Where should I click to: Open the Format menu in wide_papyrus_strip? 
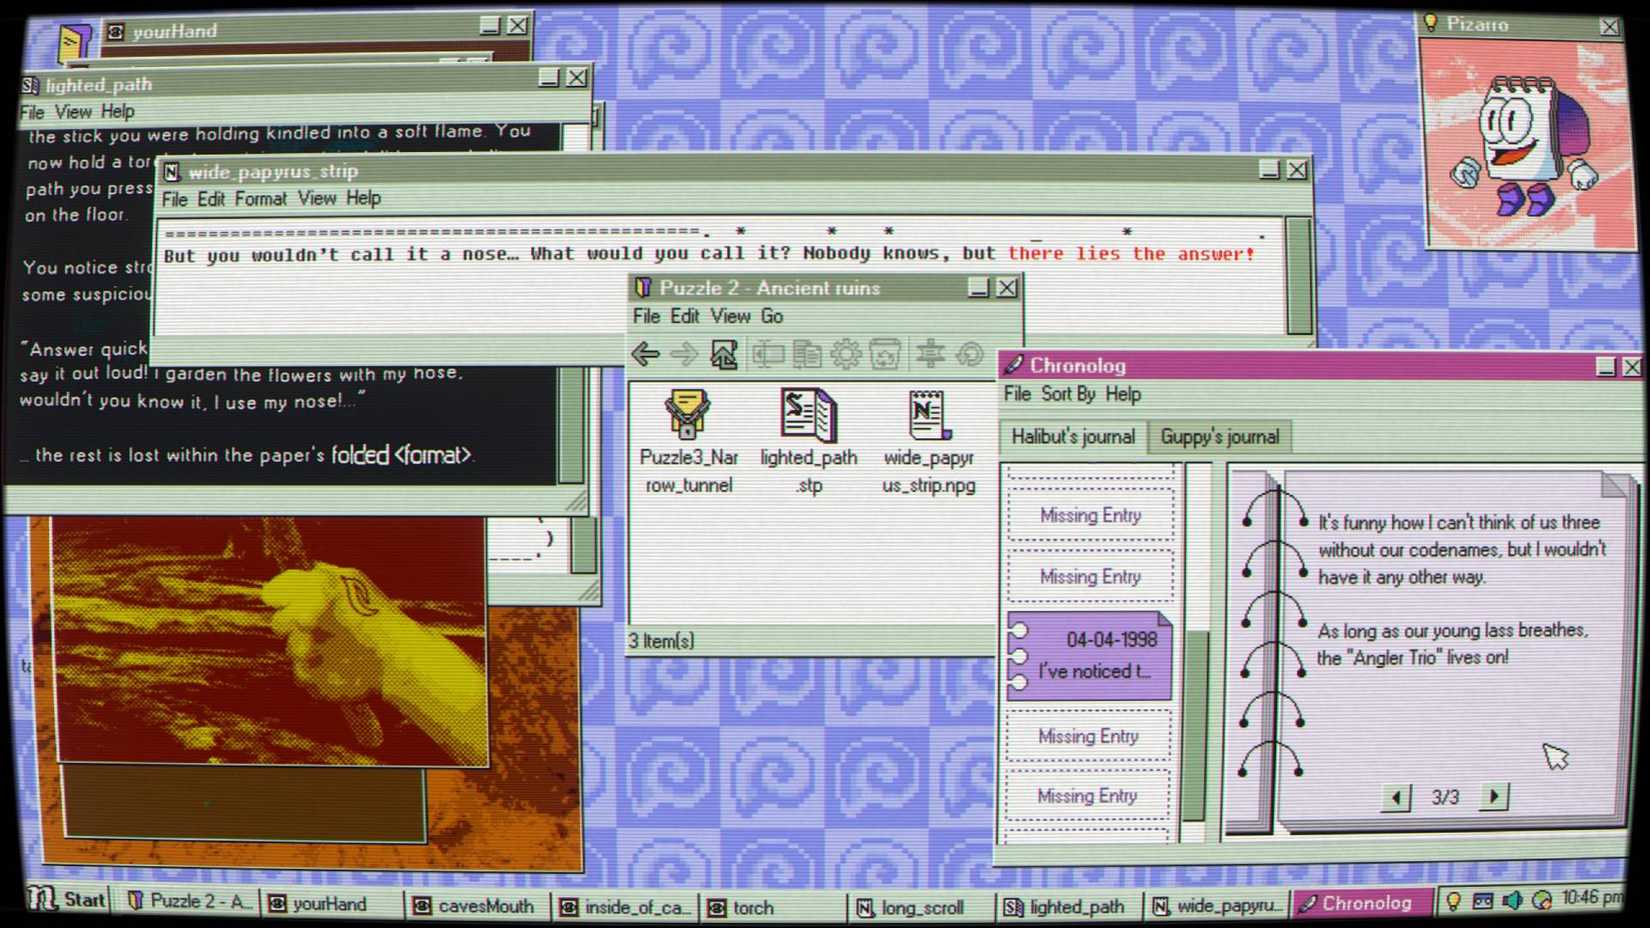[x=260, y=199]
